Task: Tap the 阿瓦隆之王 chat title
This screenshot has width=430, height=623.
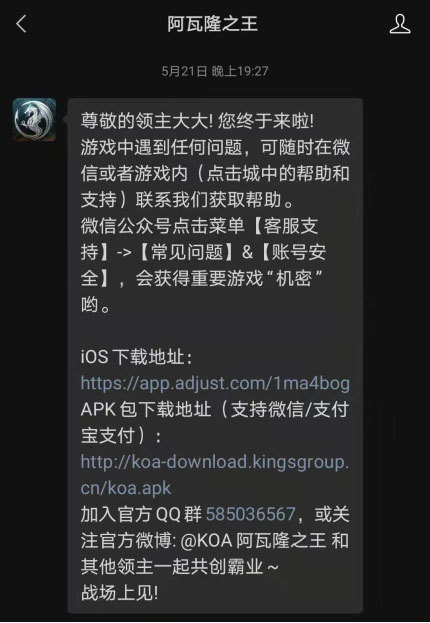Action: 213,24
